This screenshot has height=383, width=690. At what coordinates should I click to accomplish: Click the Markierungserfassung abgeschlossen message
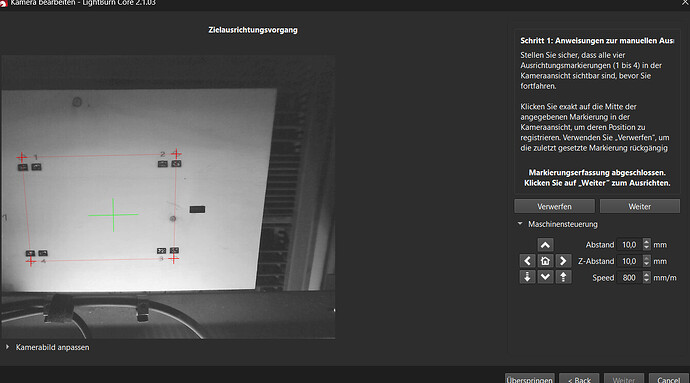(x=597, y=178)
